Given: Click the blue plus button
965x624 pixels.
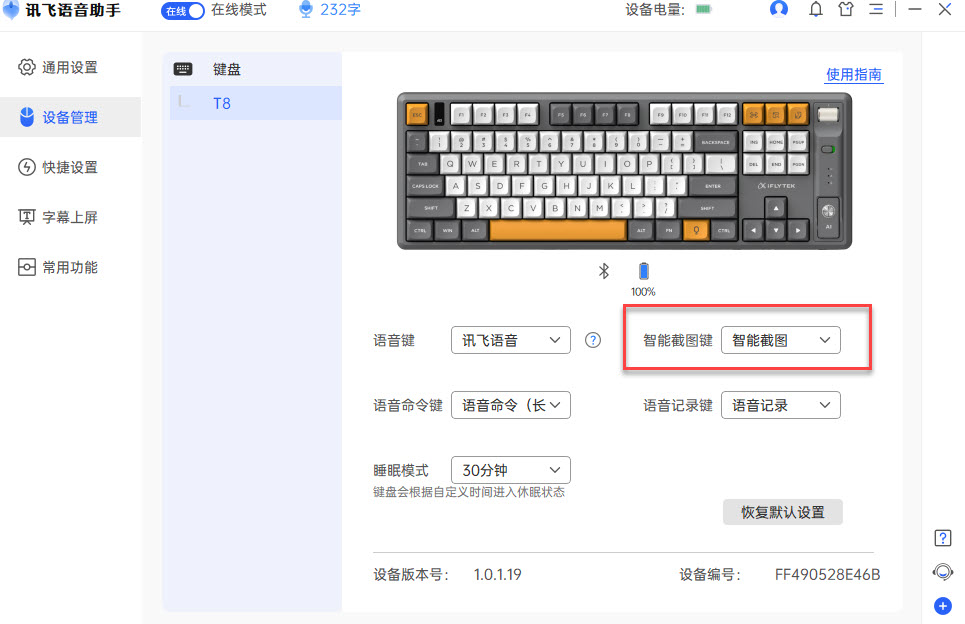Looking at the screenshot, I should point(942,606).
